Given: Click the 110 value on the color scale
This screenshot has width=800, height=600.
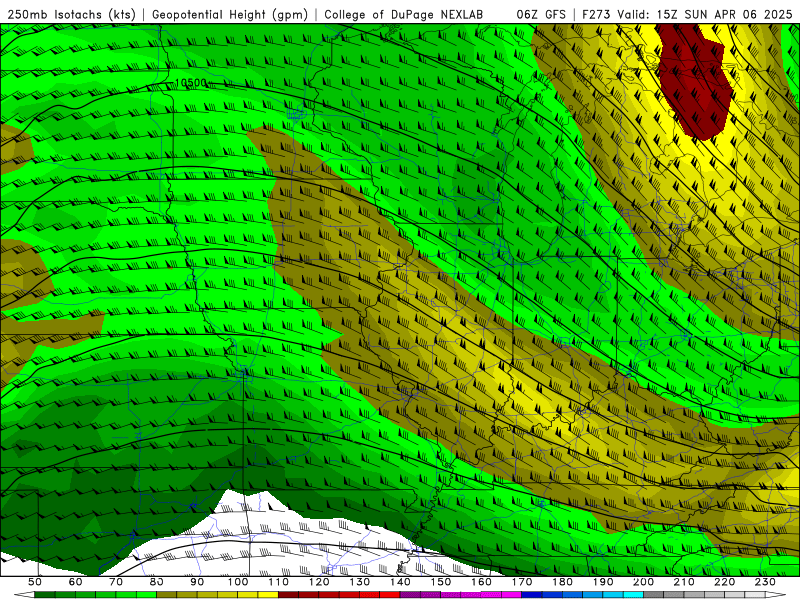Looking at the screenshot, I should coord(279,582).
